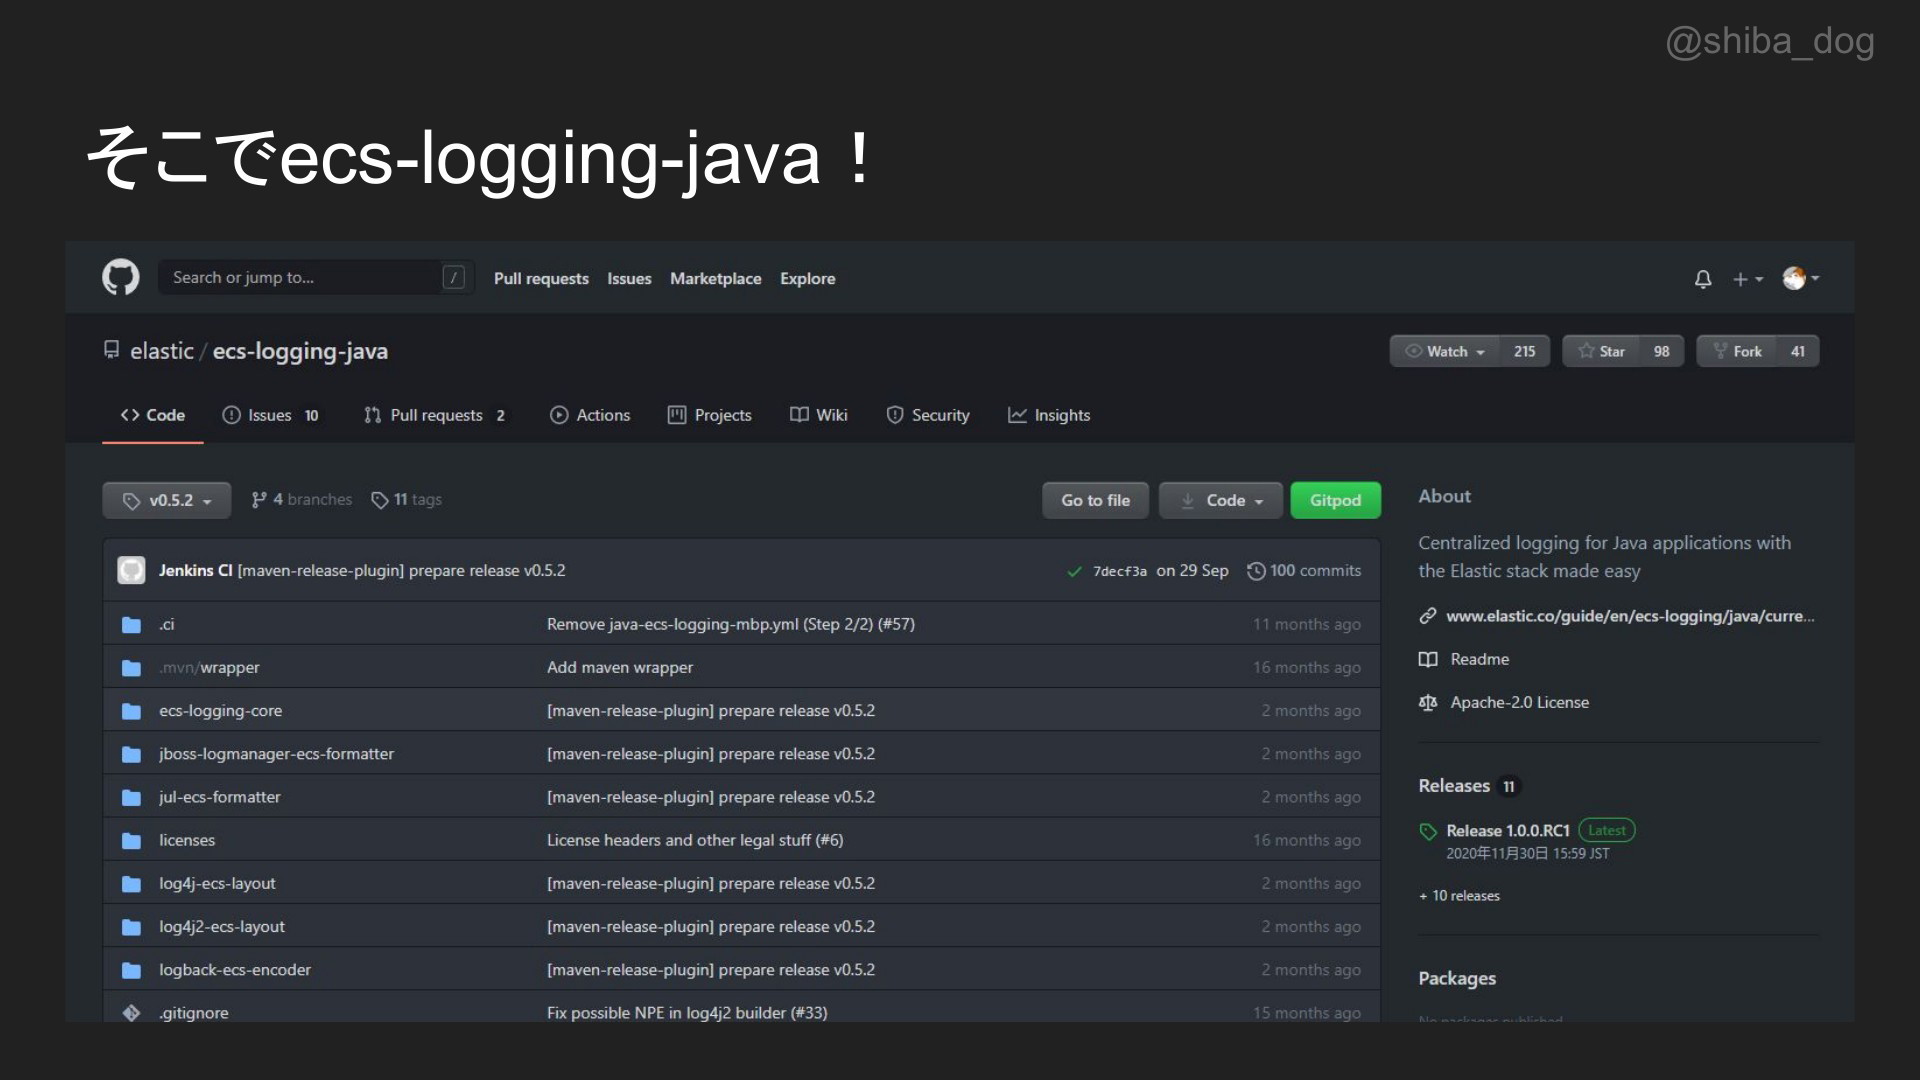Viewport: 1920px width, 1080px height.
Task: Click the folder icon beside licenses
Action: [131, 841]
